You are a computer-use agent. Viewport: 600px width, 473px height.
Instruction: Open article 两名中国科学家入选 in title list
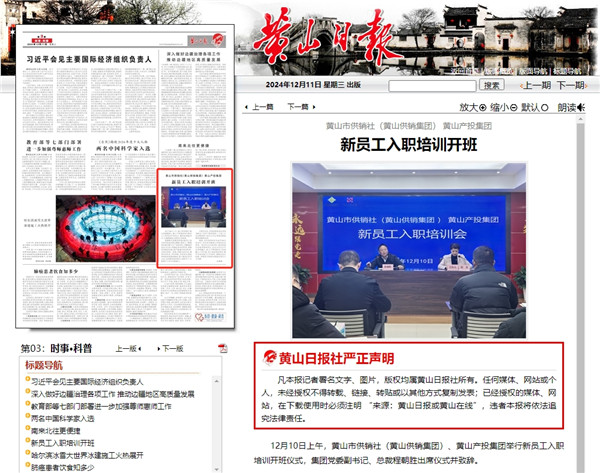pos(62,419)
